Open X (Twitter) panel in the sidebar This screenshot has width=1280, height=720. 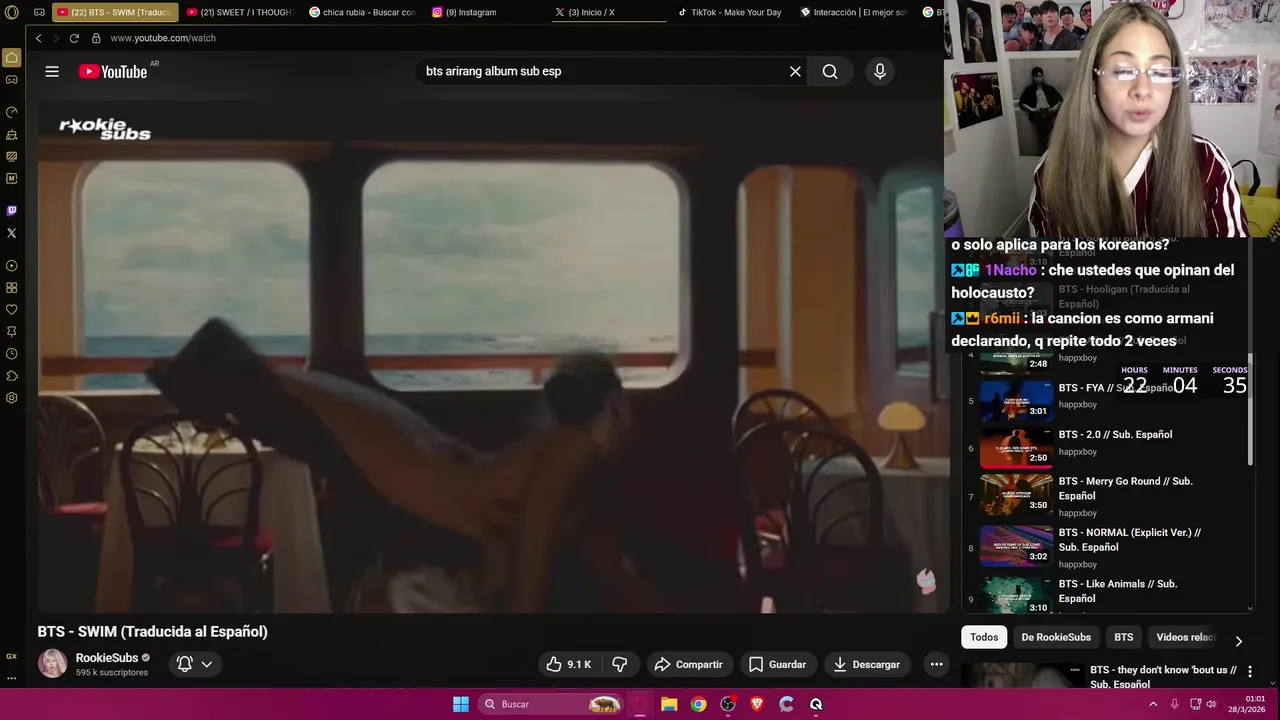(12, 233)
